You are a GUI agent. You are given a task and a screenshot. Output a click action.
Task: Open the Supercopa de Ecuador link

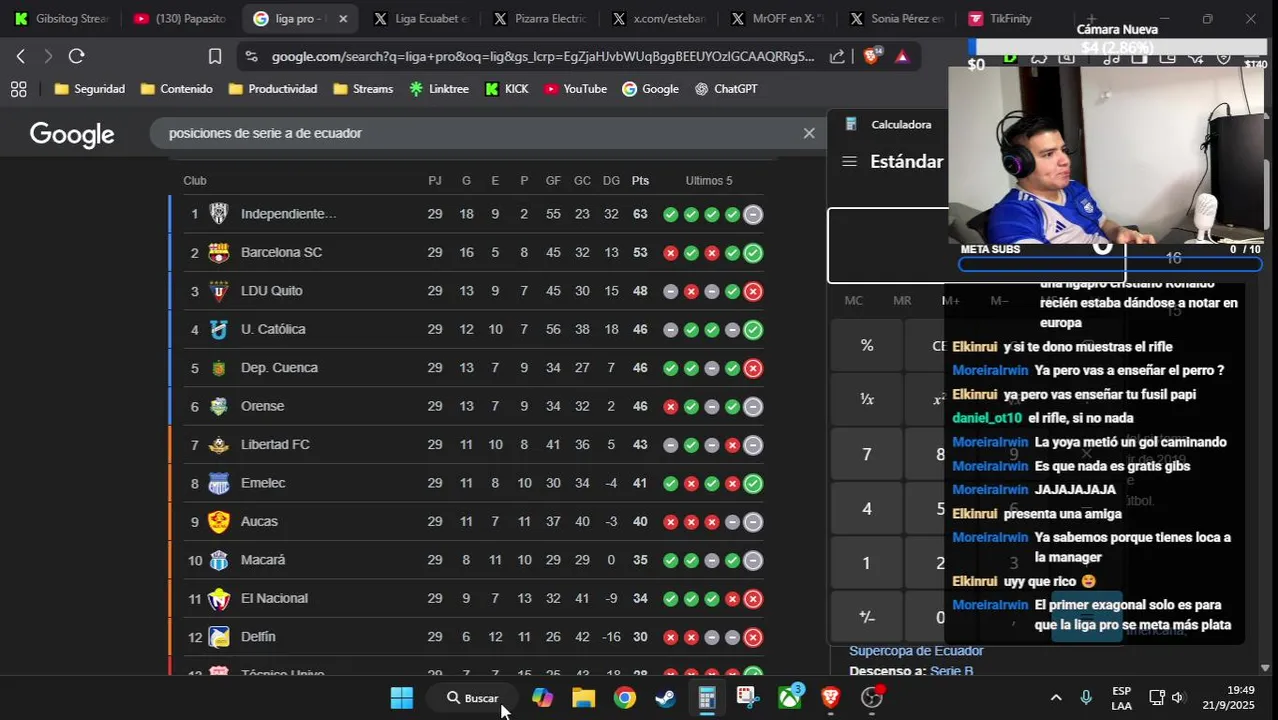(916, 651)
